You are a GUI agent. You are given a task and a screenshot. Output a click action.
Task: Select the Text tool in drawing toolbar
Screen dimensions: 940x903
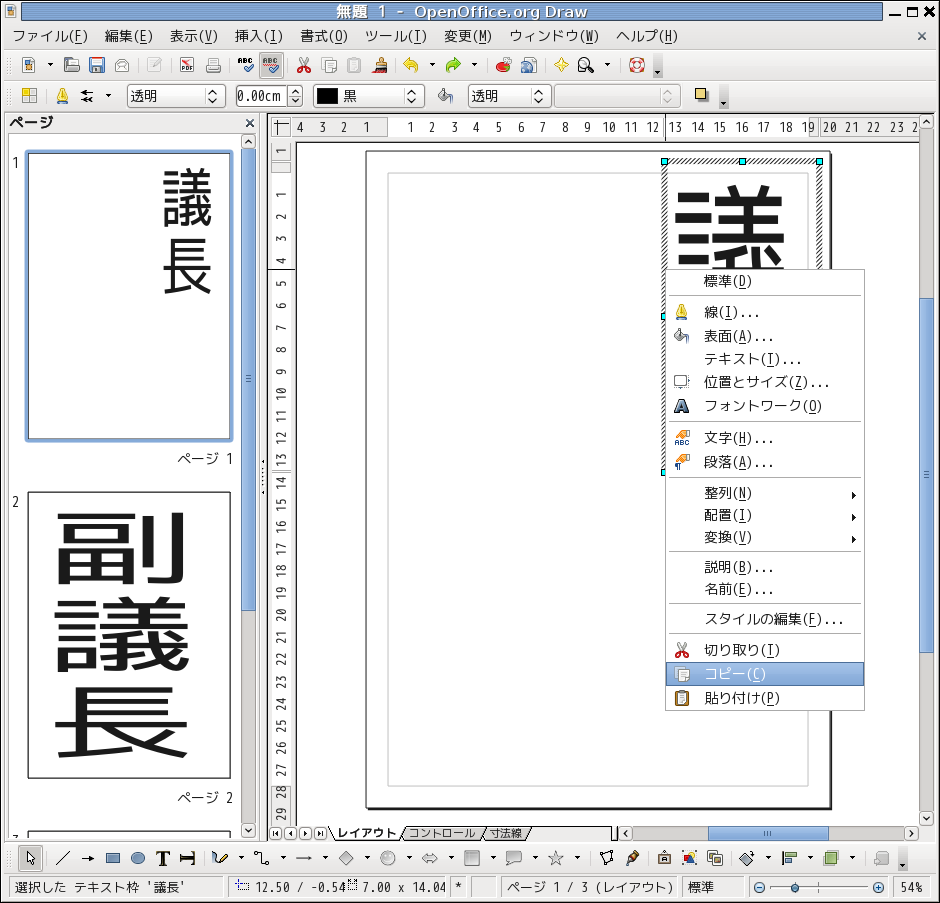162,858
